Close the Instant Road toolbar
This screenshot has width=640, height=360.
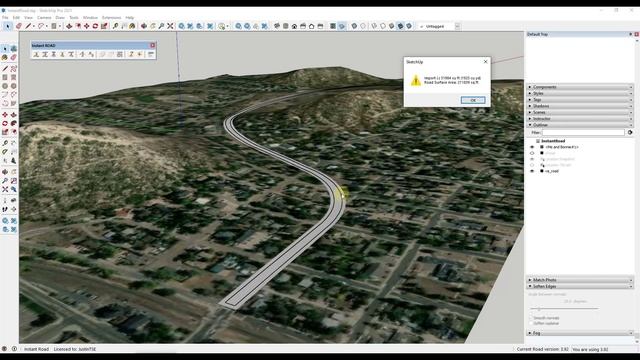[x=153, y=45]
